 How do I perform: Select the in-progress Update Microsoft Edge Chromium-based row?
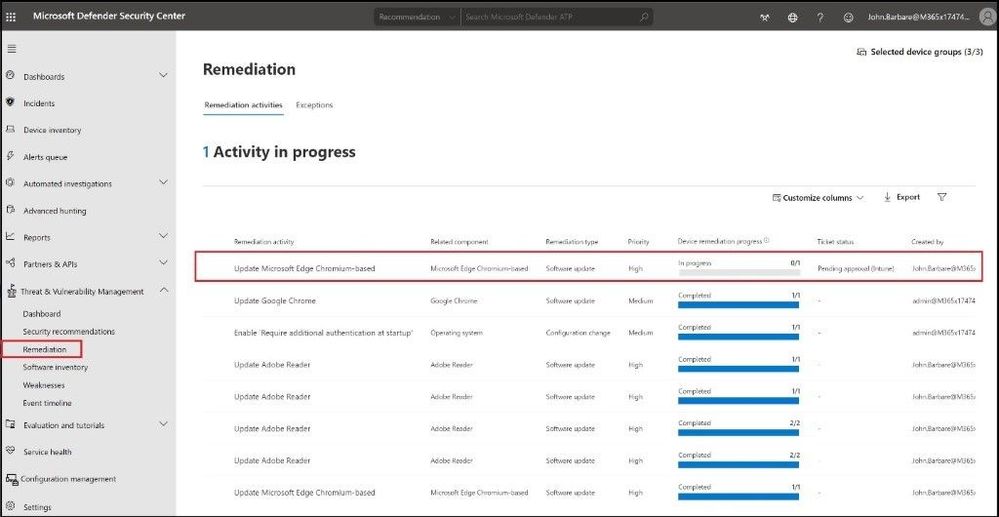tap(588, 268)
